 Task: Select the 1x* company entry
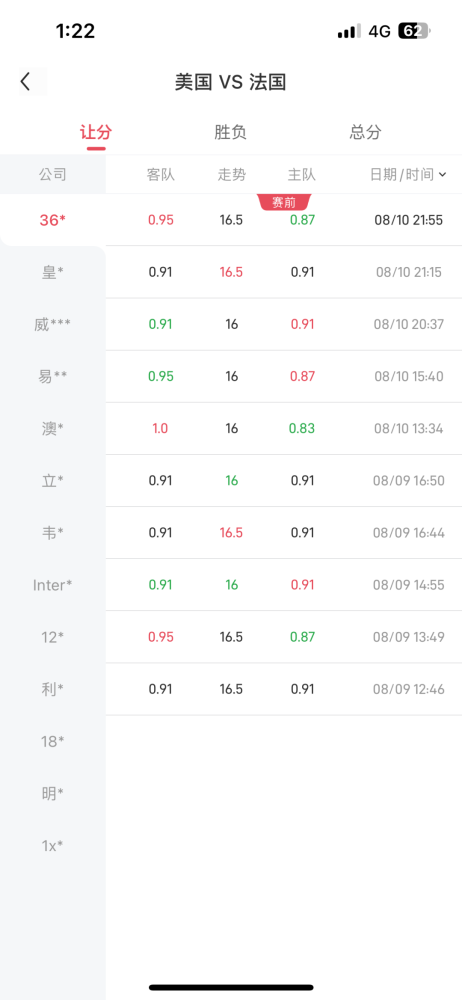53,846
